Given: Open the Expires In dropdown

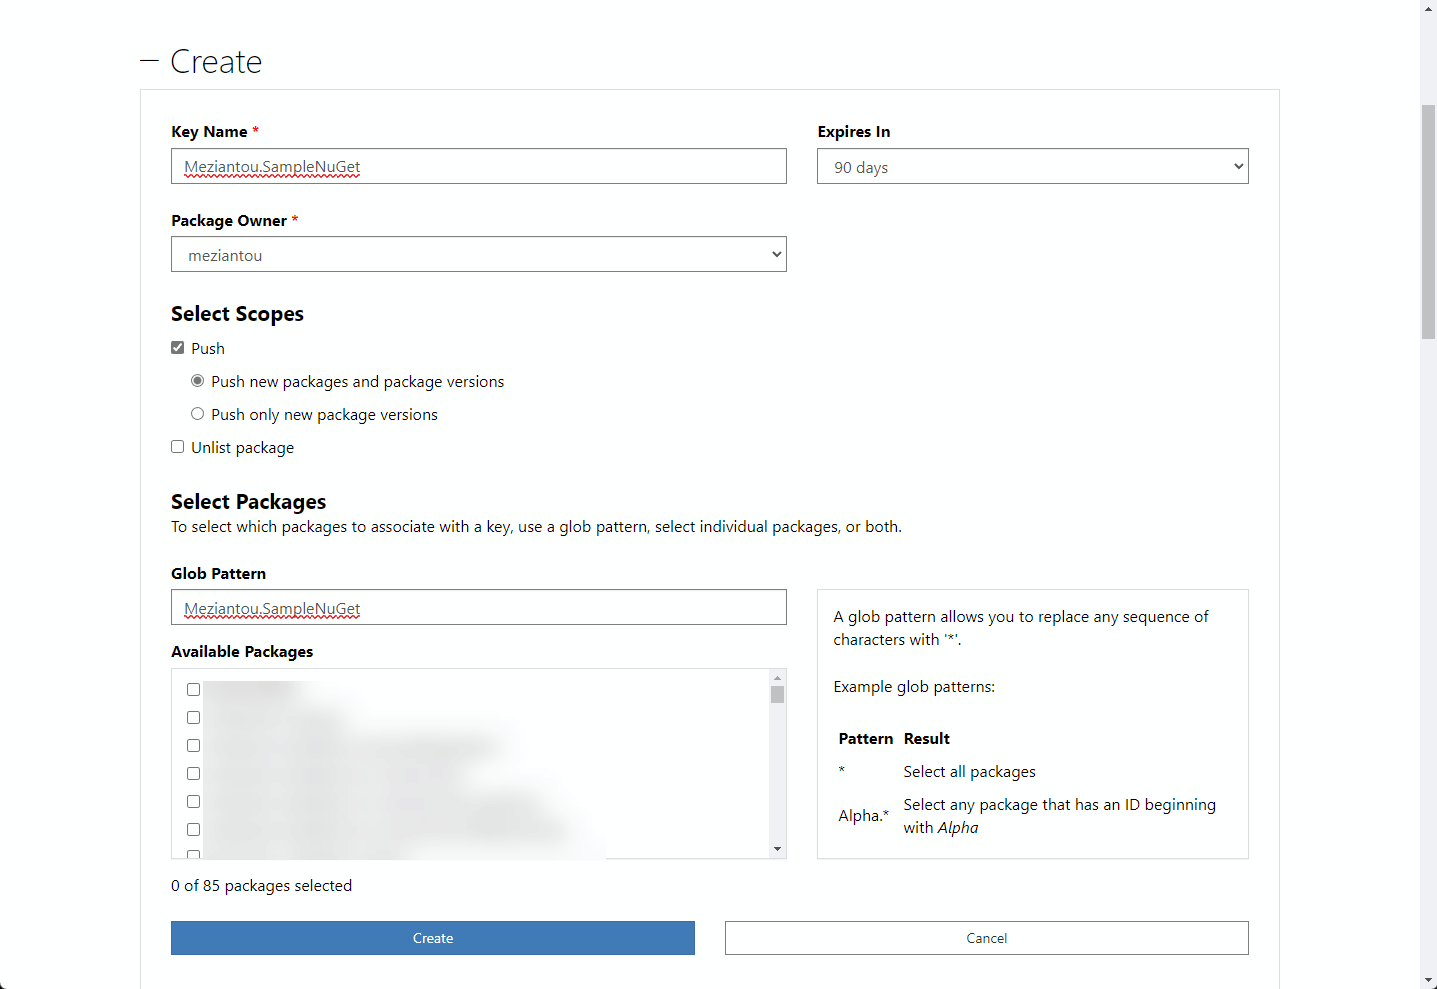Looking at the screenshot, I should (x=1032, y=167).
